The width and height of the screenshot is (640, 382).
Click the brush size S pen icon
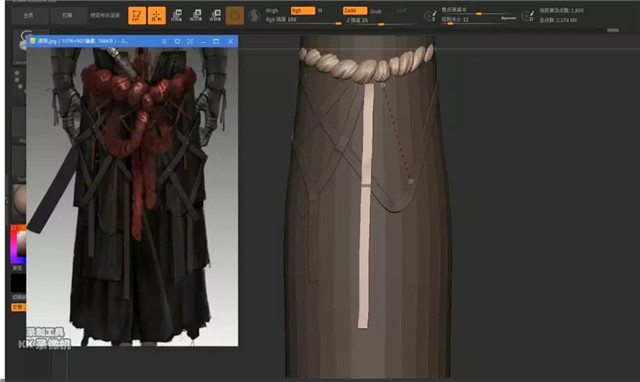pyautogui.click(x=430, y=16)
